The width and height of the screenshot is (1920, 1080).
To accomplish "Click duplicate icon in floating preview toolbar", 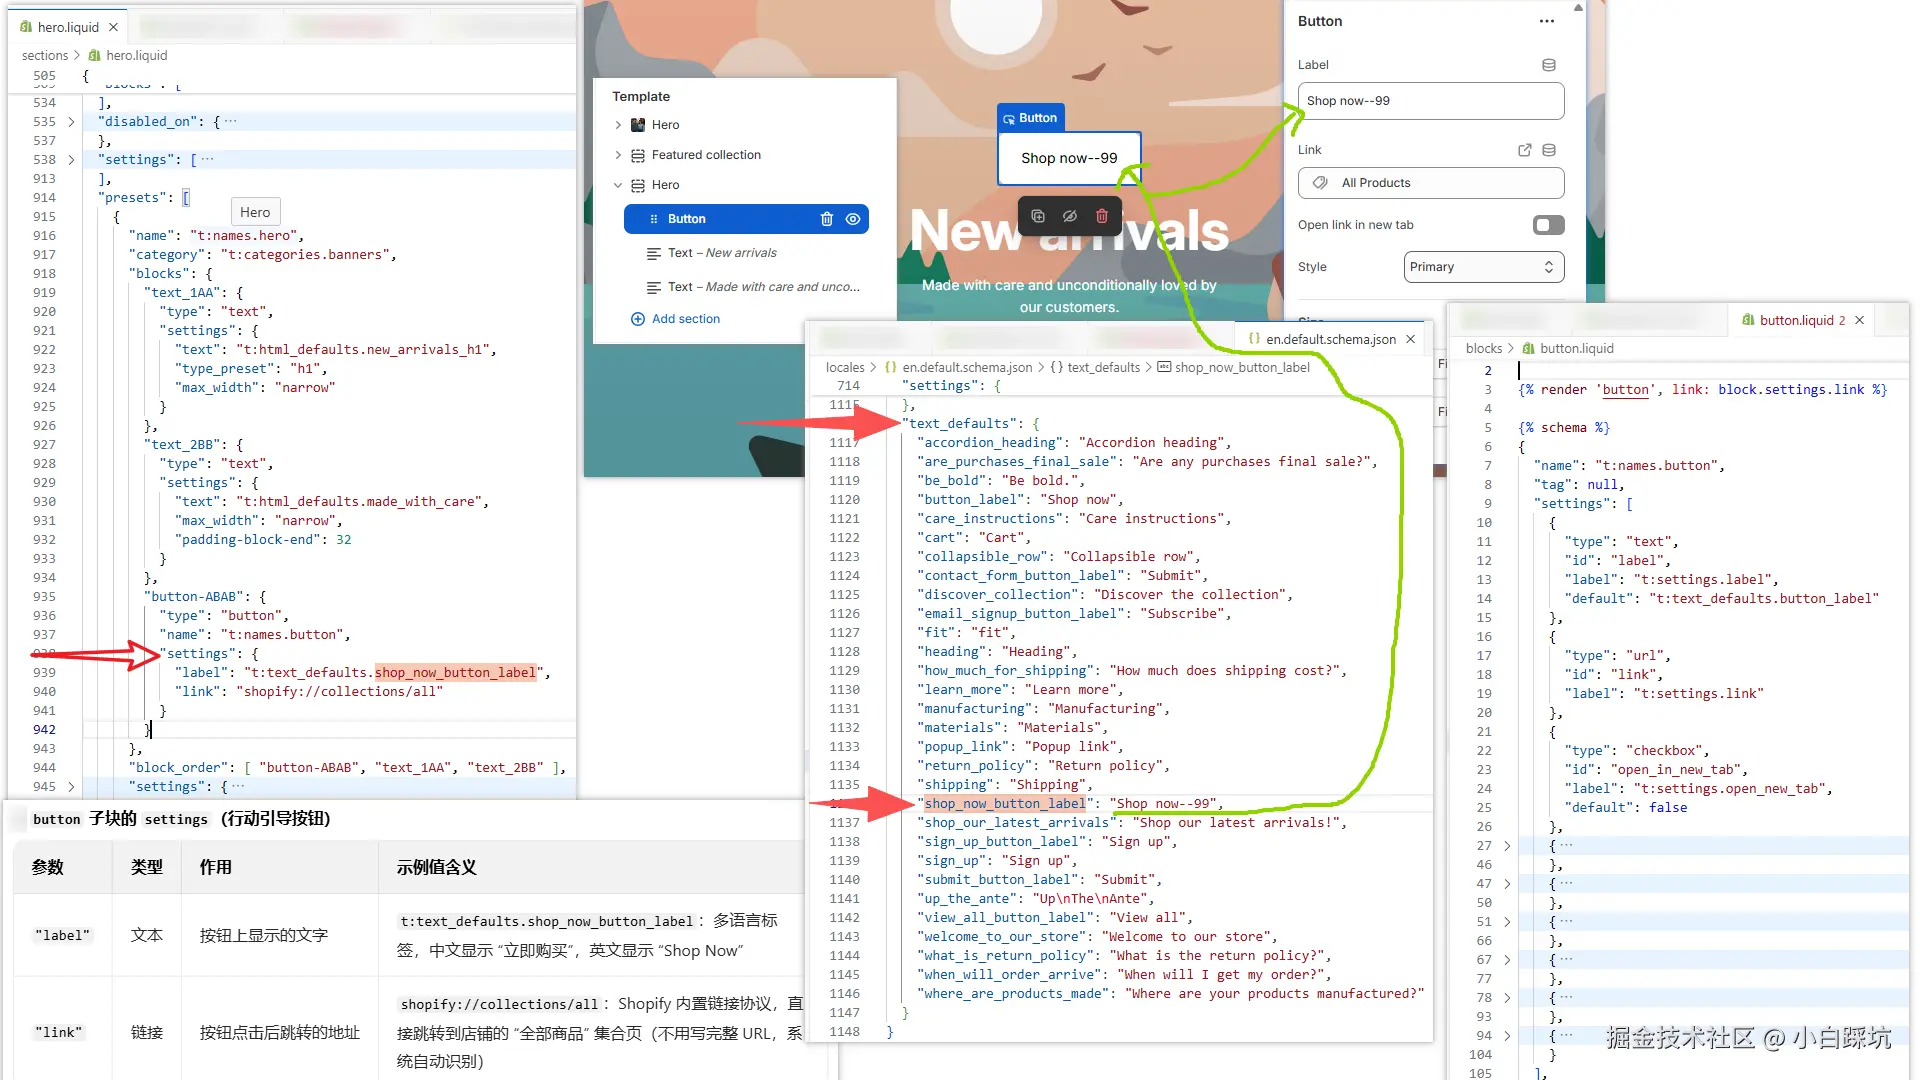I will [1038, 216].
